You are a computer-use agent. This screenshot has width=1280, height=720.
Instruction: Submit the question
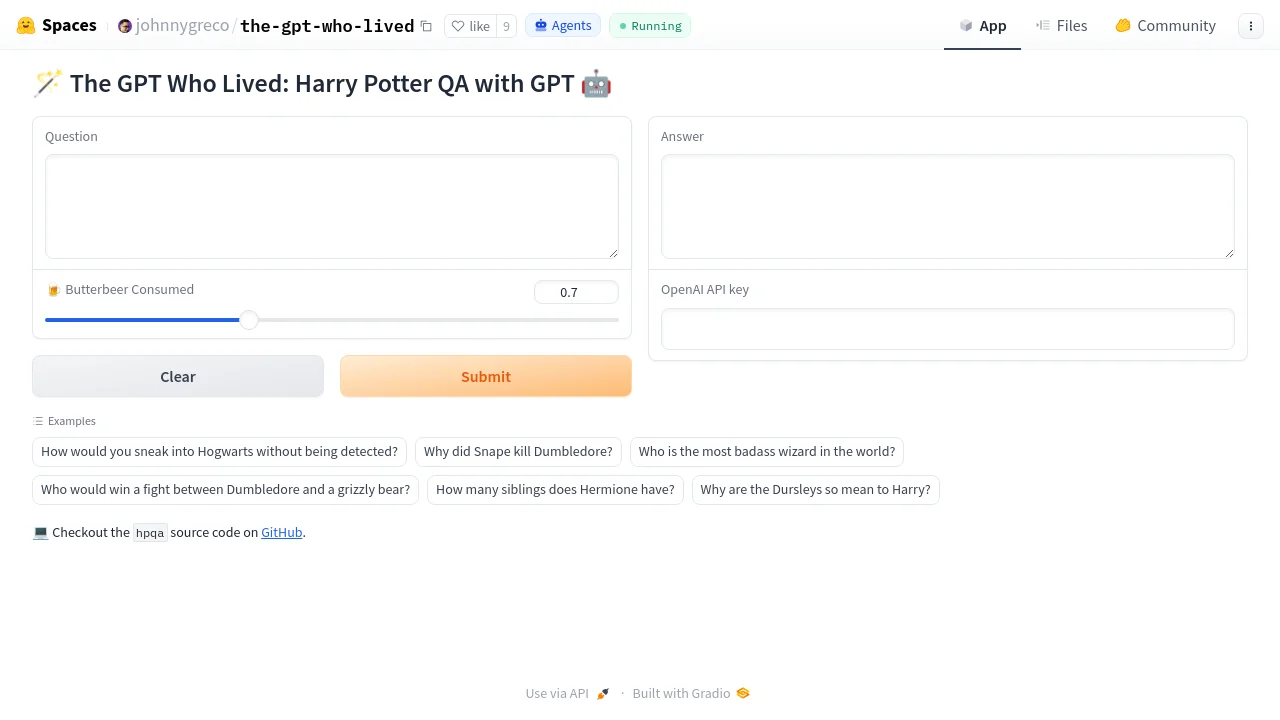486,376
